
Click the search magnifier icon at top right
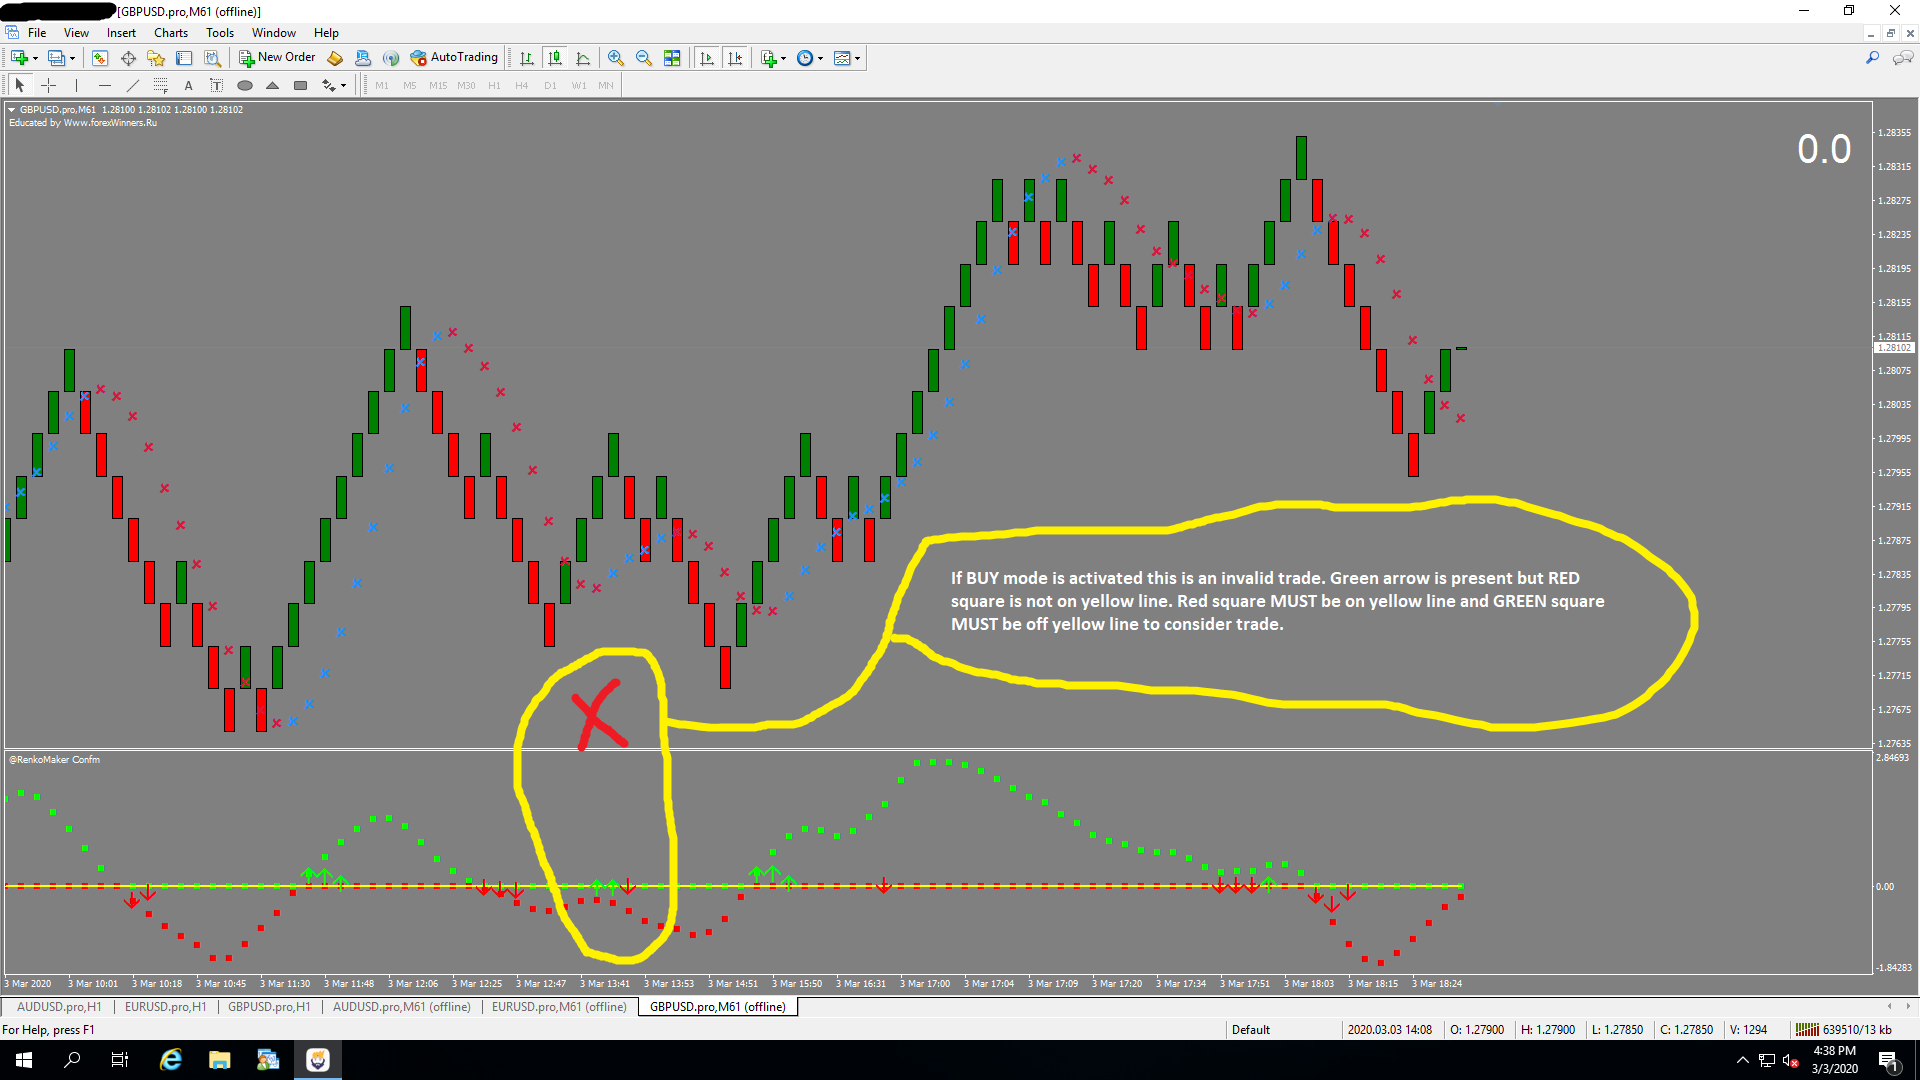coord(1872,58)
